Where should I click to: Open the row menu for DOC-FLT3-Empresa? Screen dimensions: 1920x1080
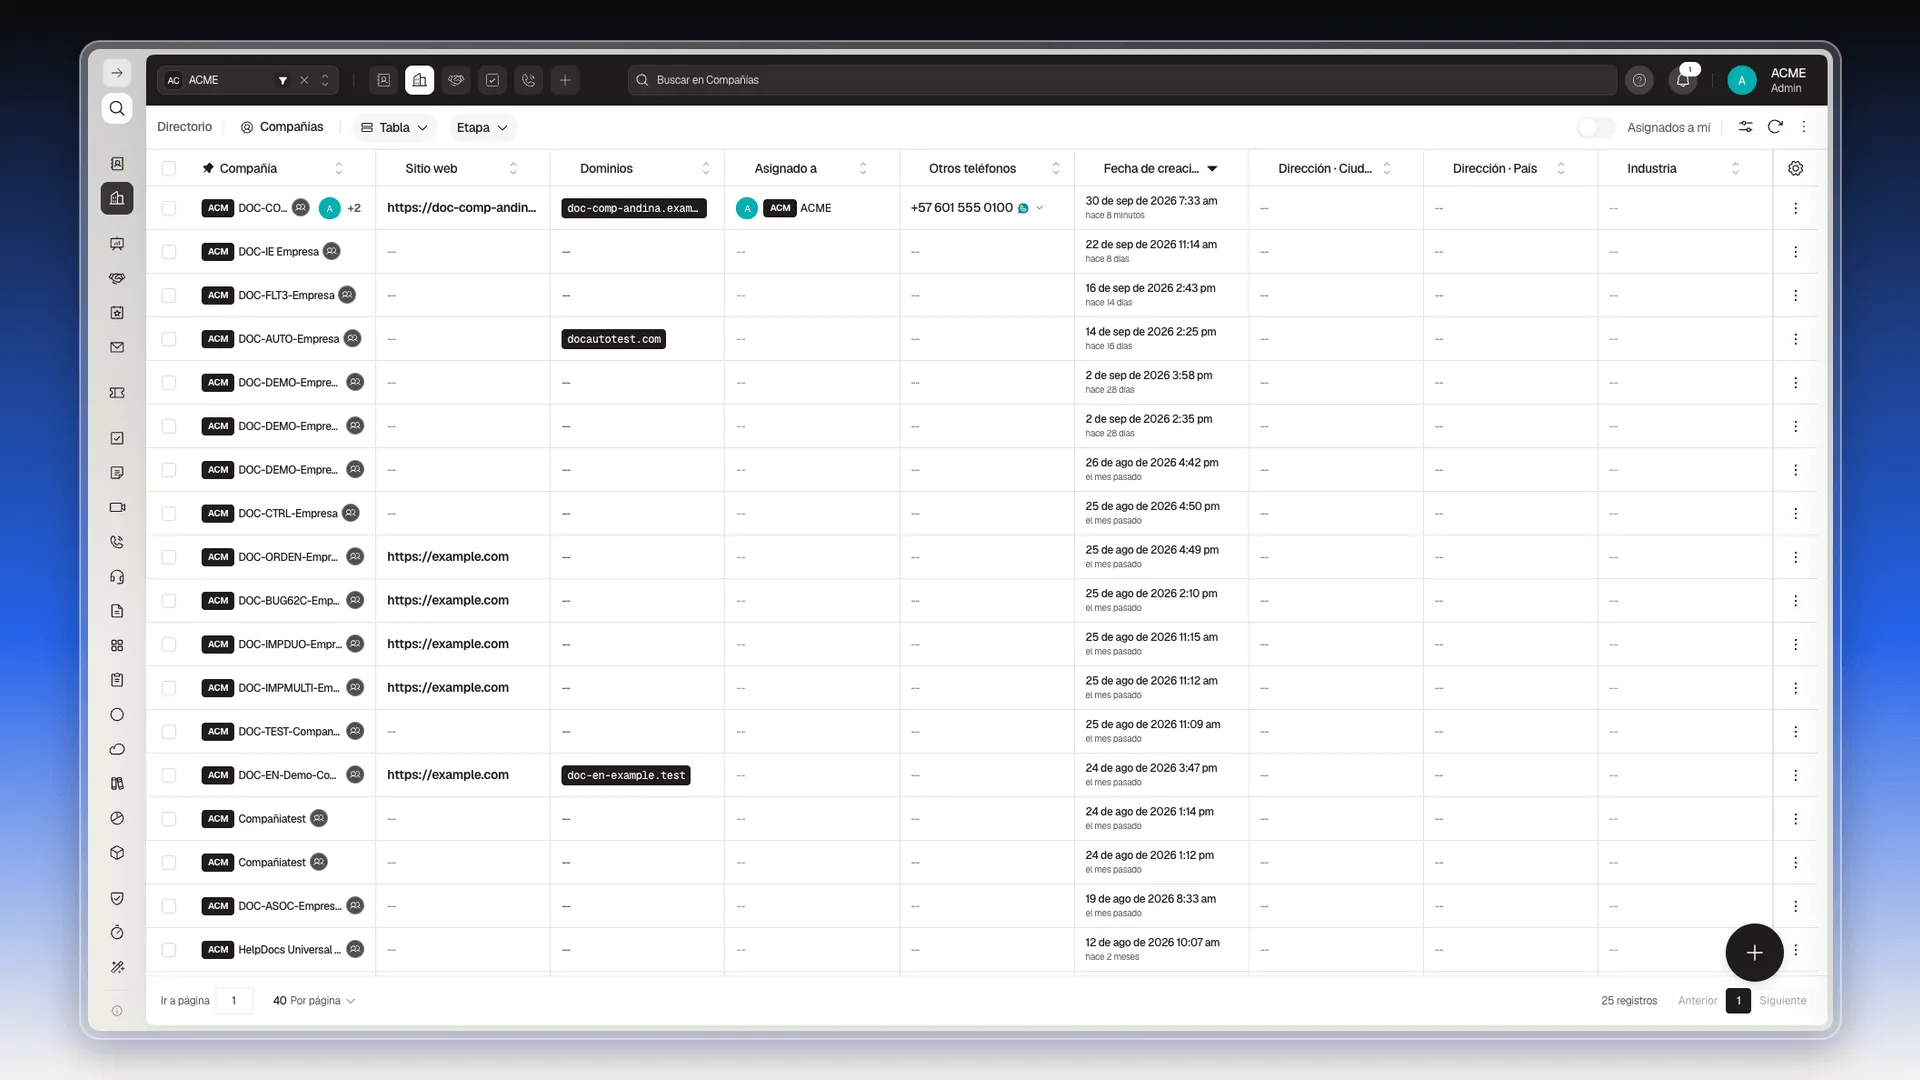point(1796,295)
